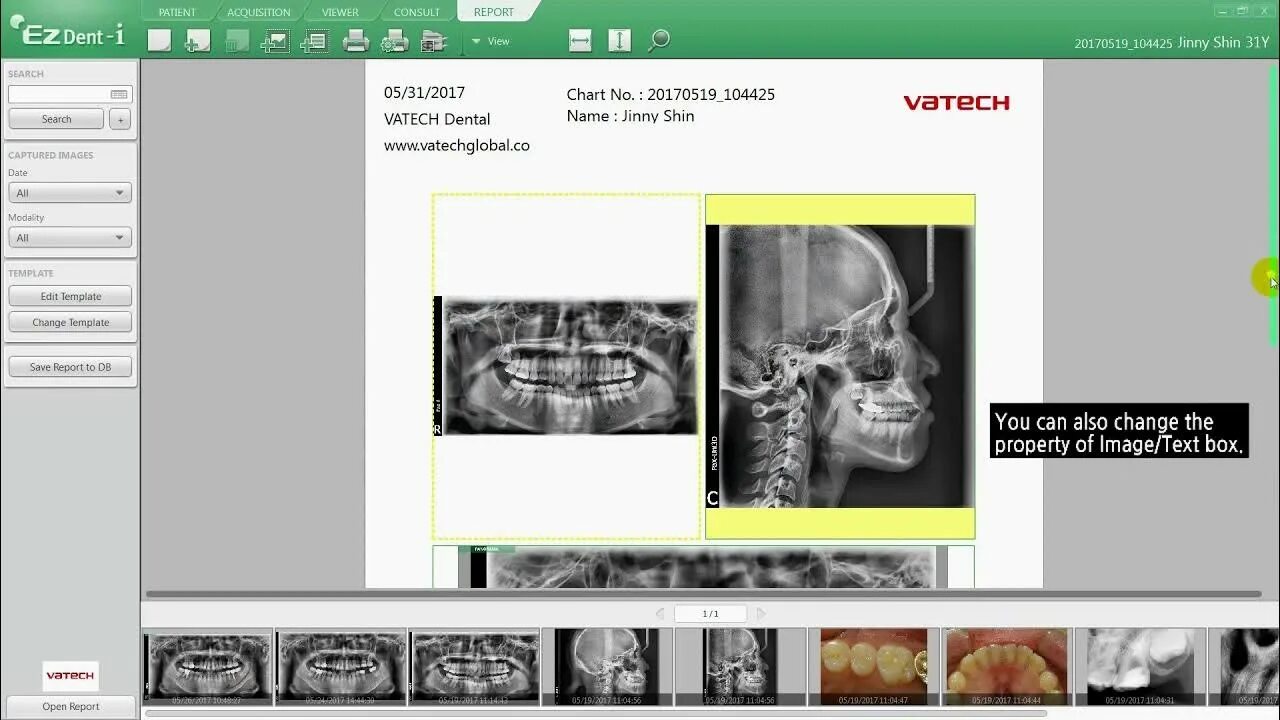Expand the Modality filter dropdown
This screenshot has width=1280, height=720.
tap(70, 238)
